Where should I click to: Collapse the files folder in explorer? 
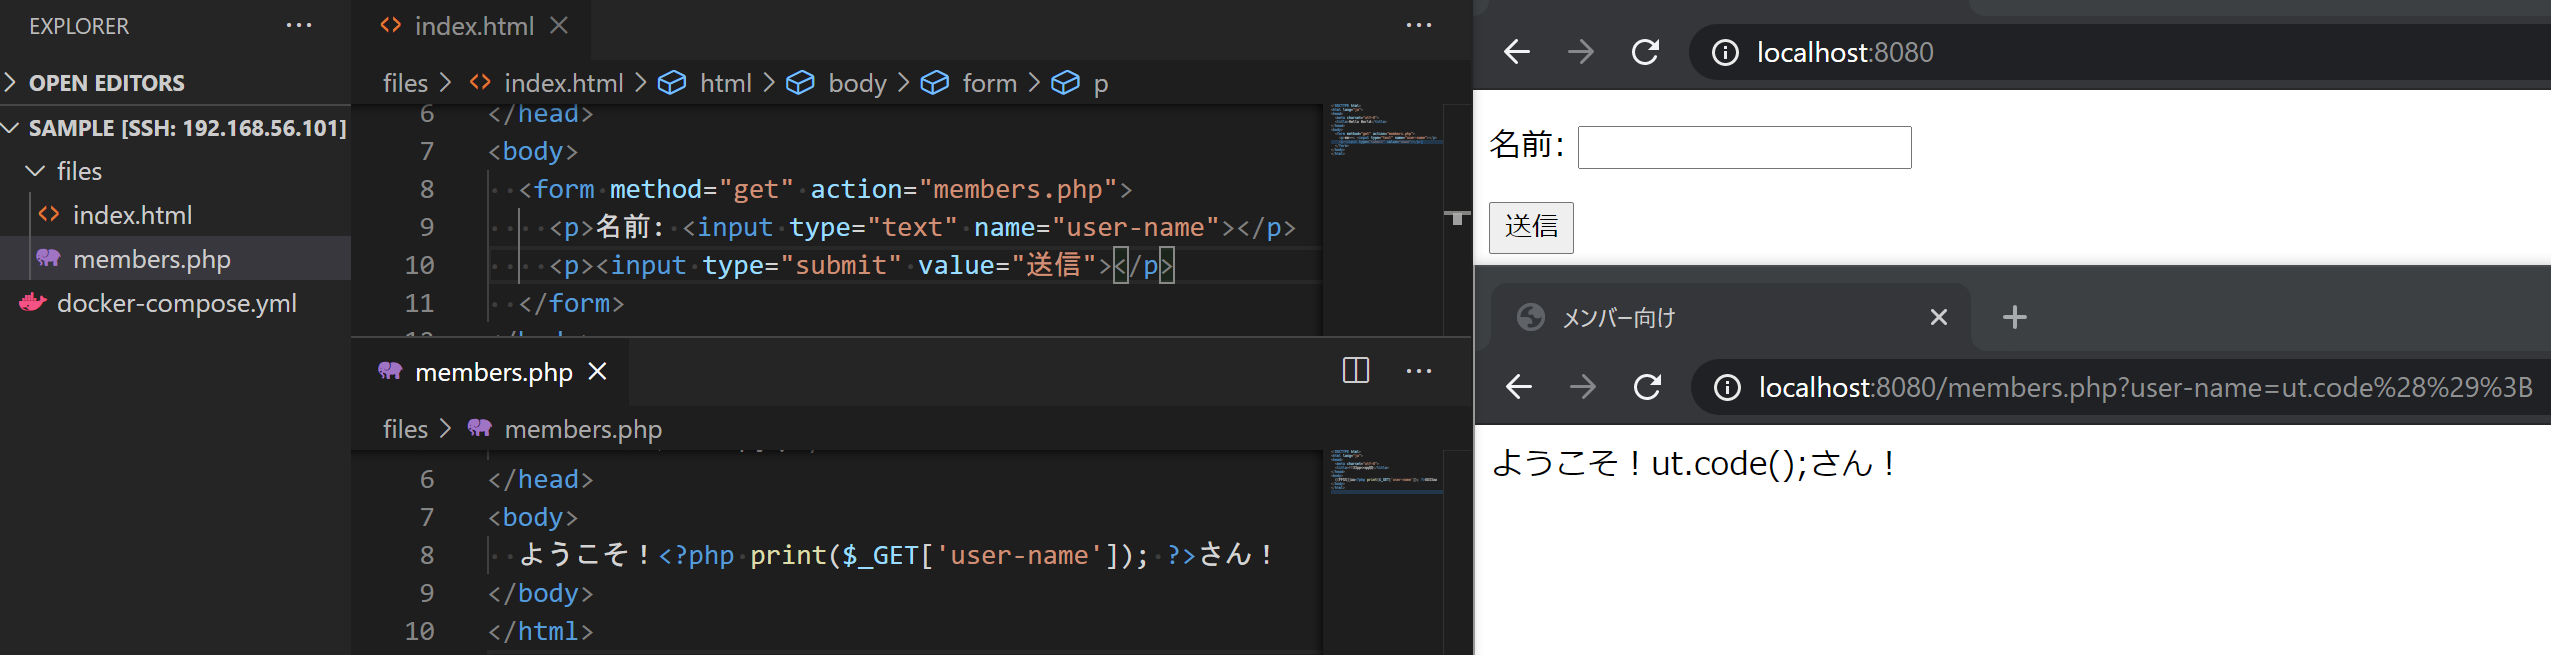point(36,171)
